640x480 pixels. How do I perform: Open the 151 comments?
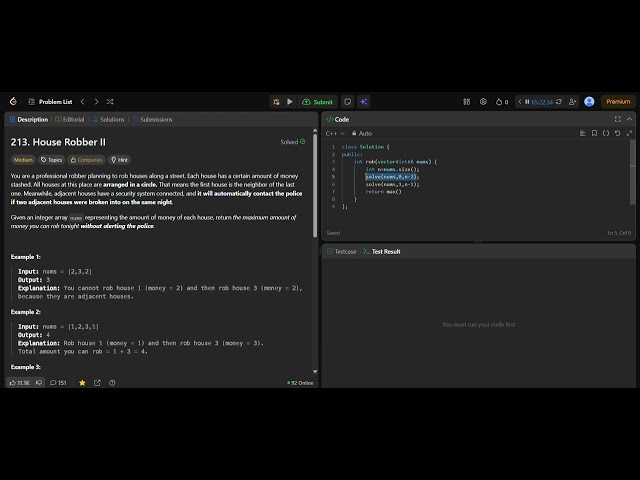[x=58, y=382]
